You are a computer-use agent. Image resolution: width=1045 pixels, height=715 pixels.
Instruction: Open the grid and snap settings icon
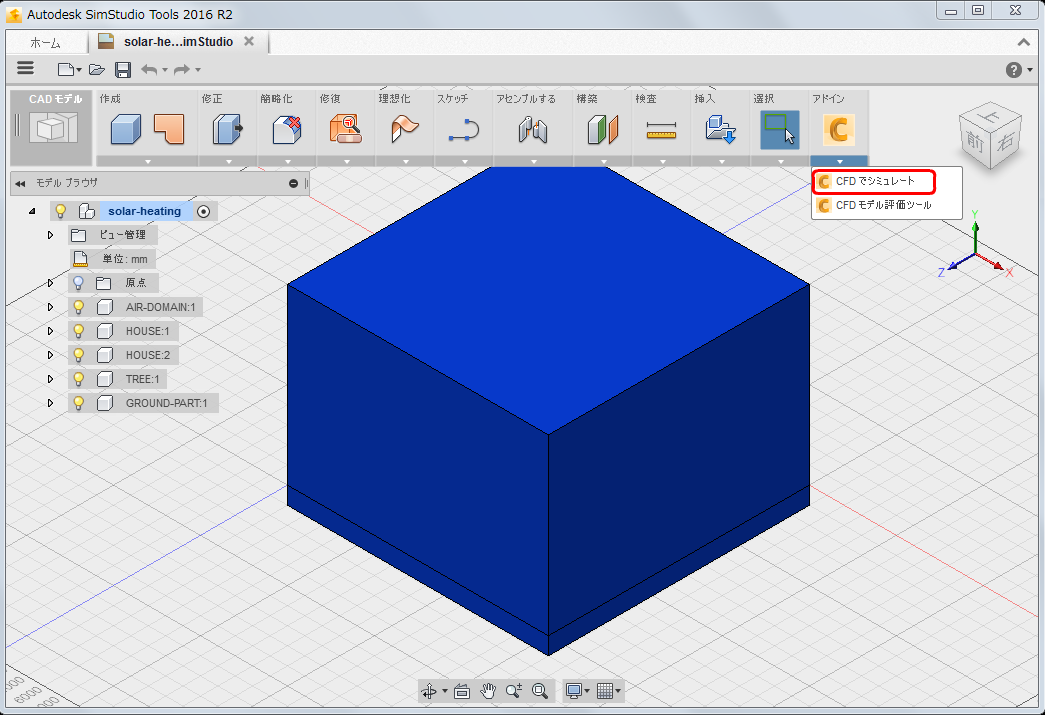coord(605,691)
